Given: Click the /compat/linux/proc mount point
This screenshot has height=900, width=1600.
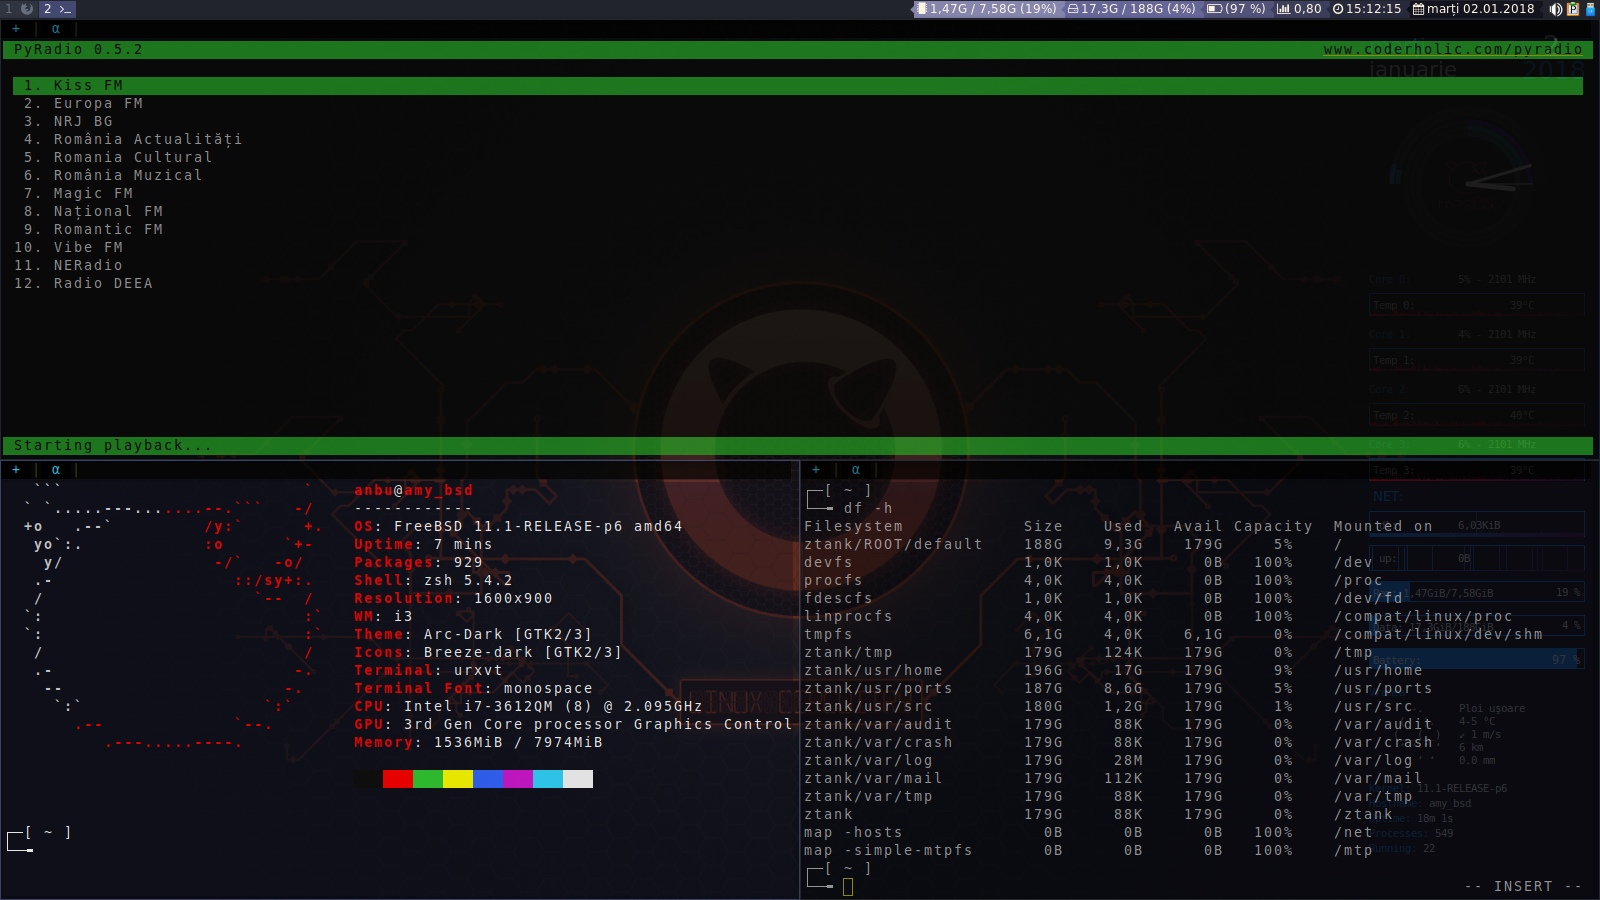Looking at the screenshot, I should pos(1423,617).
